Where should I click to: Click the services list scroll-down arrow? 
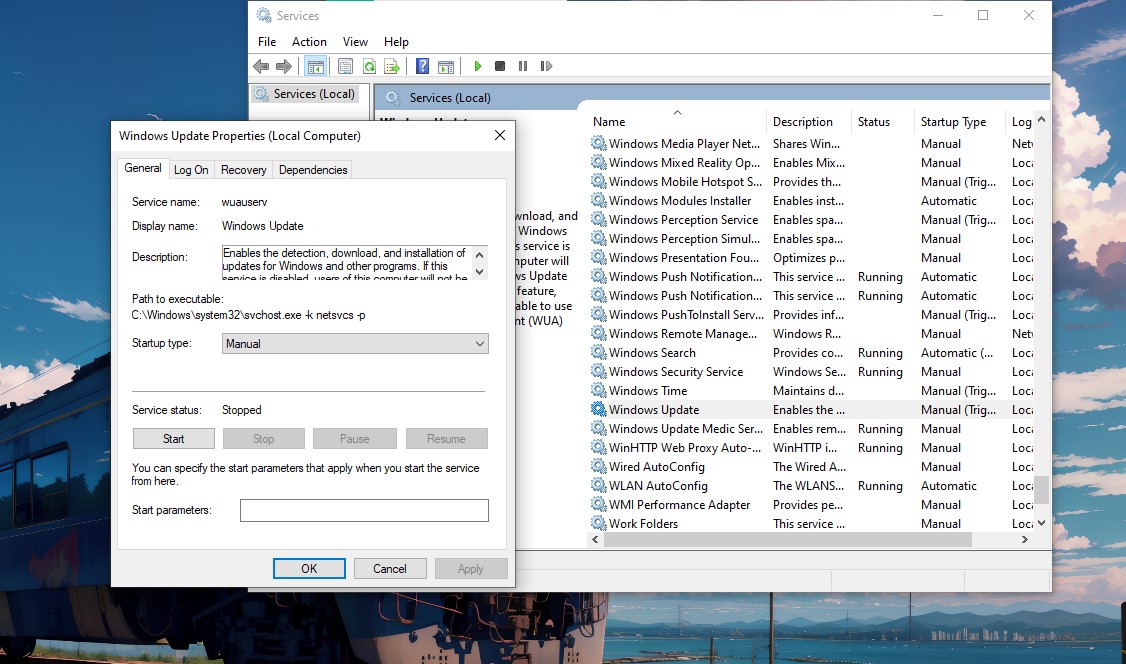(1041, 523)
